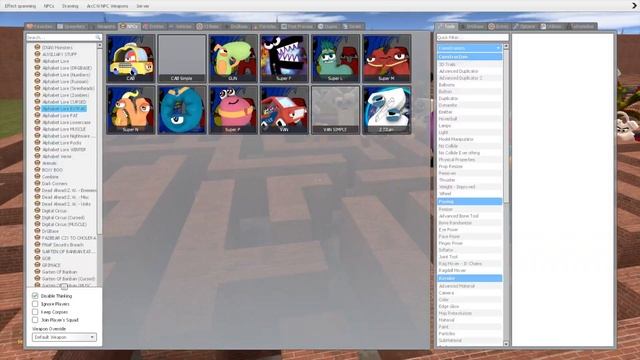The width and height of the screenshot is (640, 360).
Task: Switch to the Post Process tab
Action: click(x=297, y=27)
